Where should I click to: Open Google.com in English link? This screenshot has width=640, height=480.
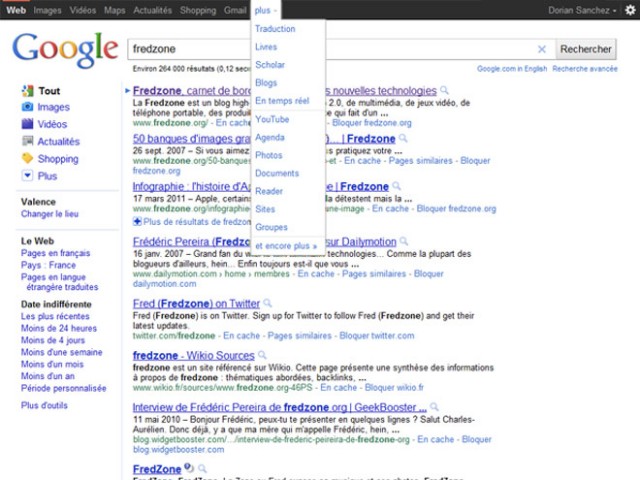point(512,69)
